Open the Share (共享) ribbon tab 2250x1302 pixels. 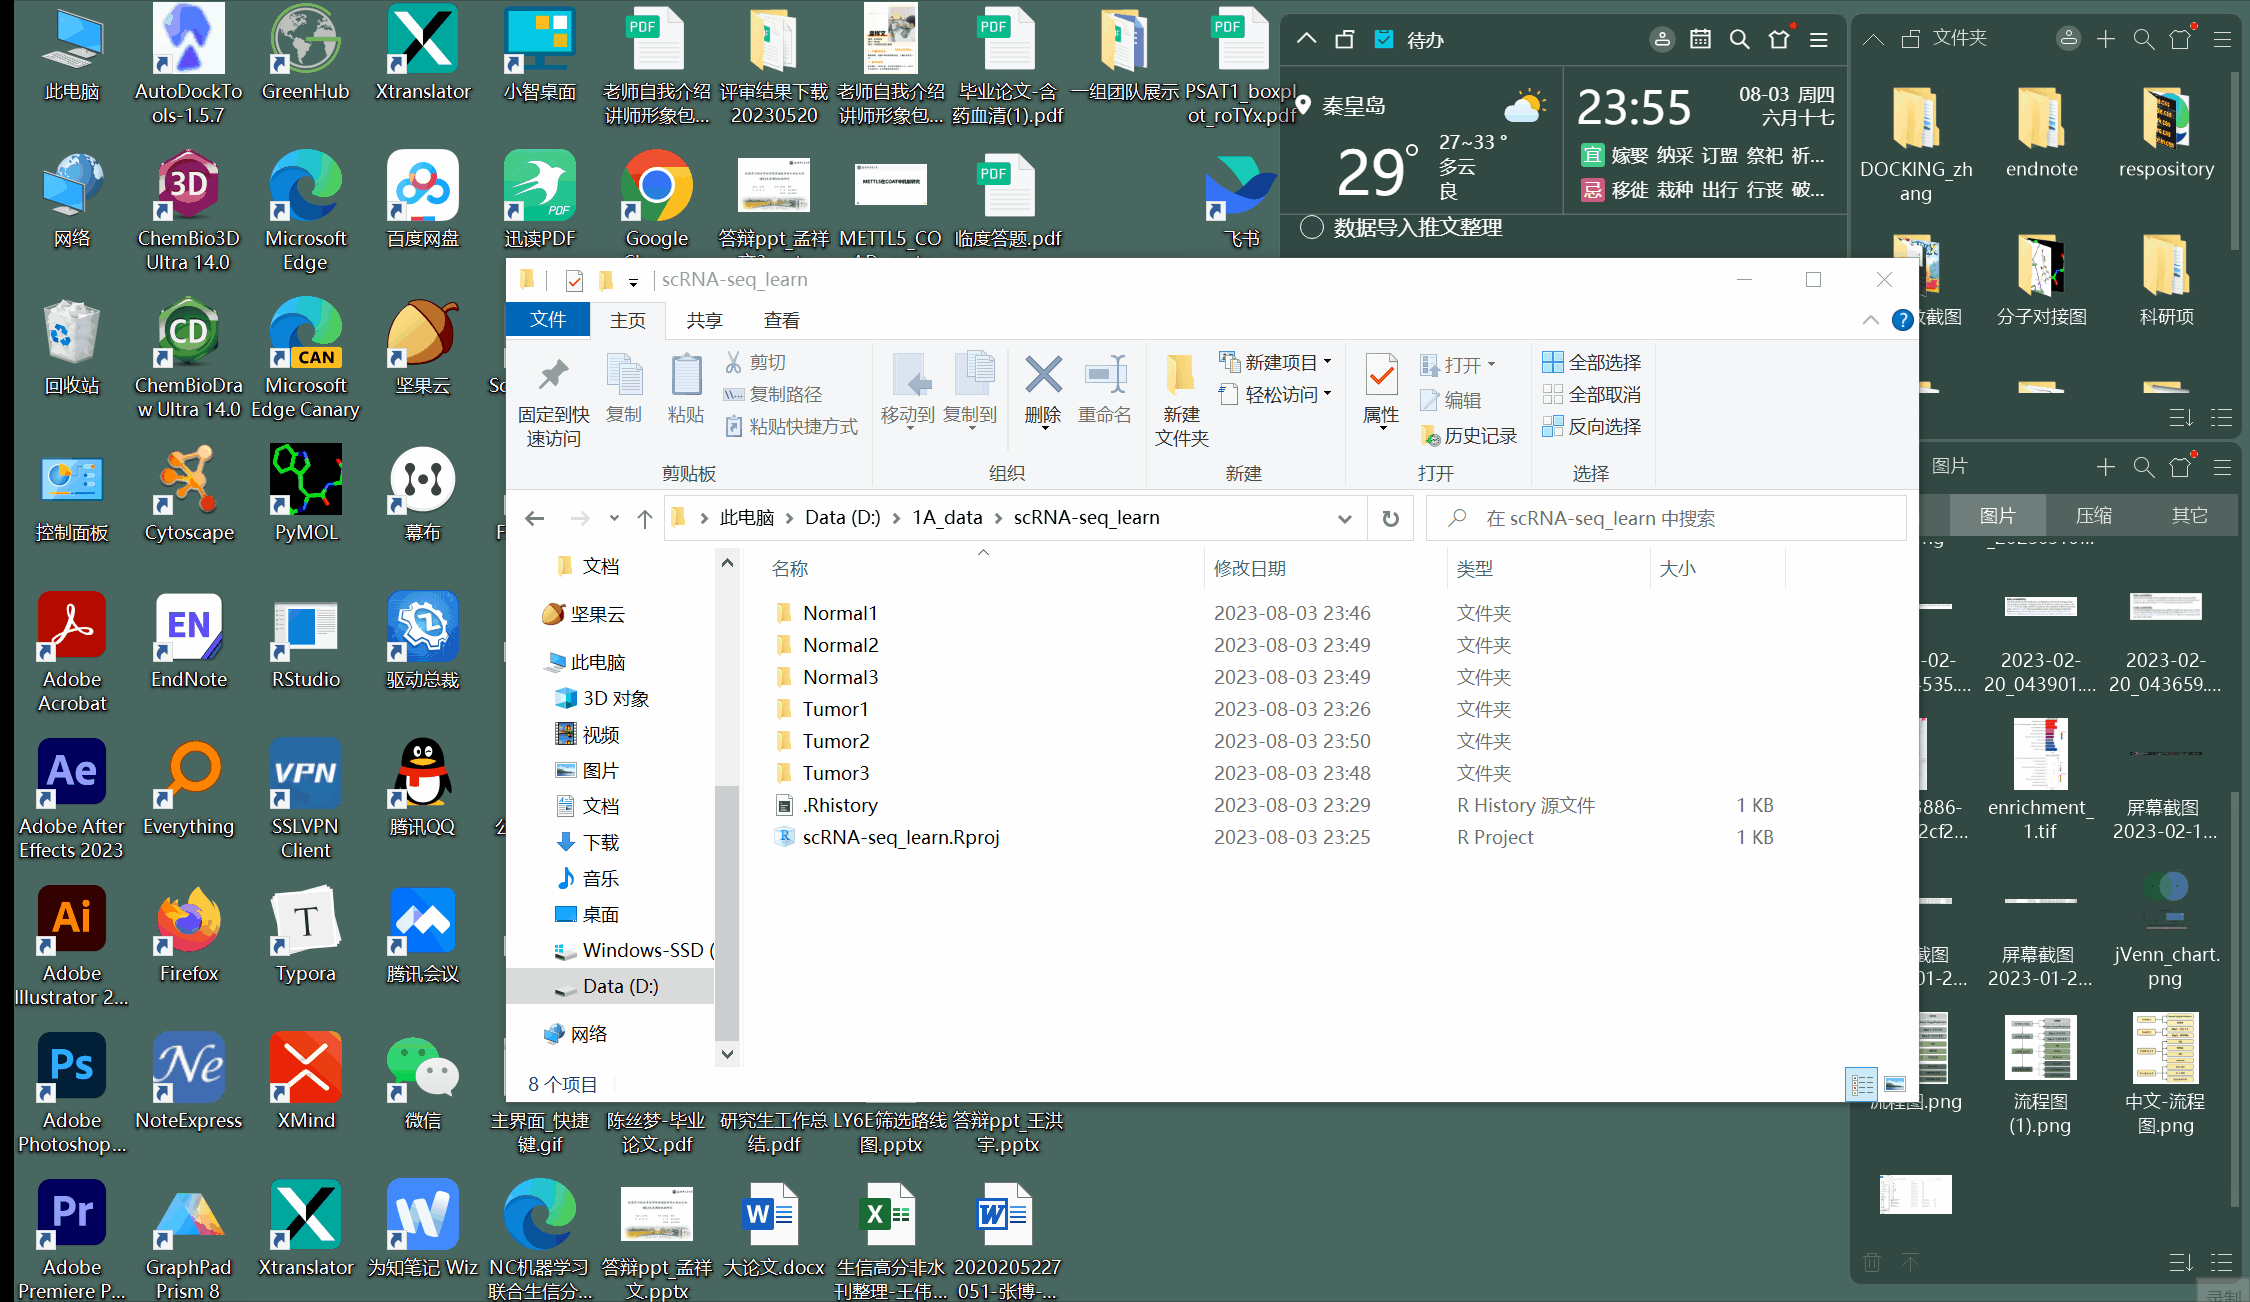point(704,320)
